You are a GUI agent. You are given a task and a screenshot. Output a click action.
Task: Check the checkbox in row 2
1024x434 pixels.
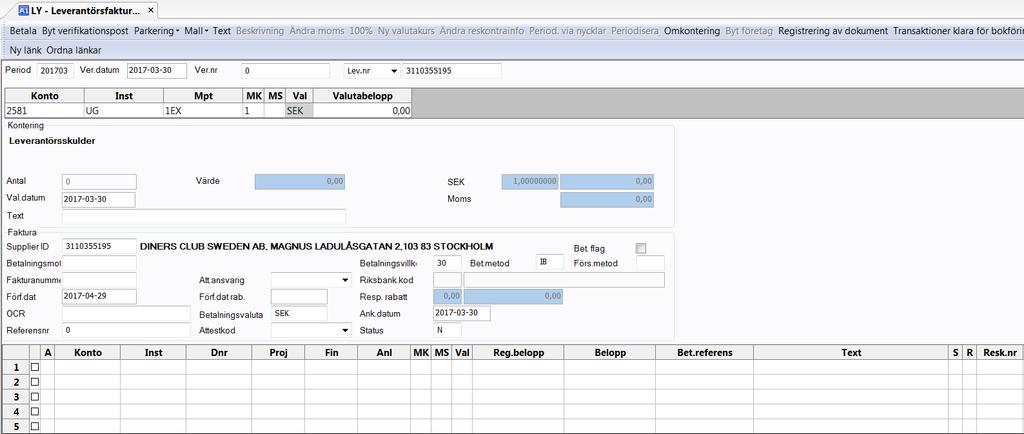35,382
